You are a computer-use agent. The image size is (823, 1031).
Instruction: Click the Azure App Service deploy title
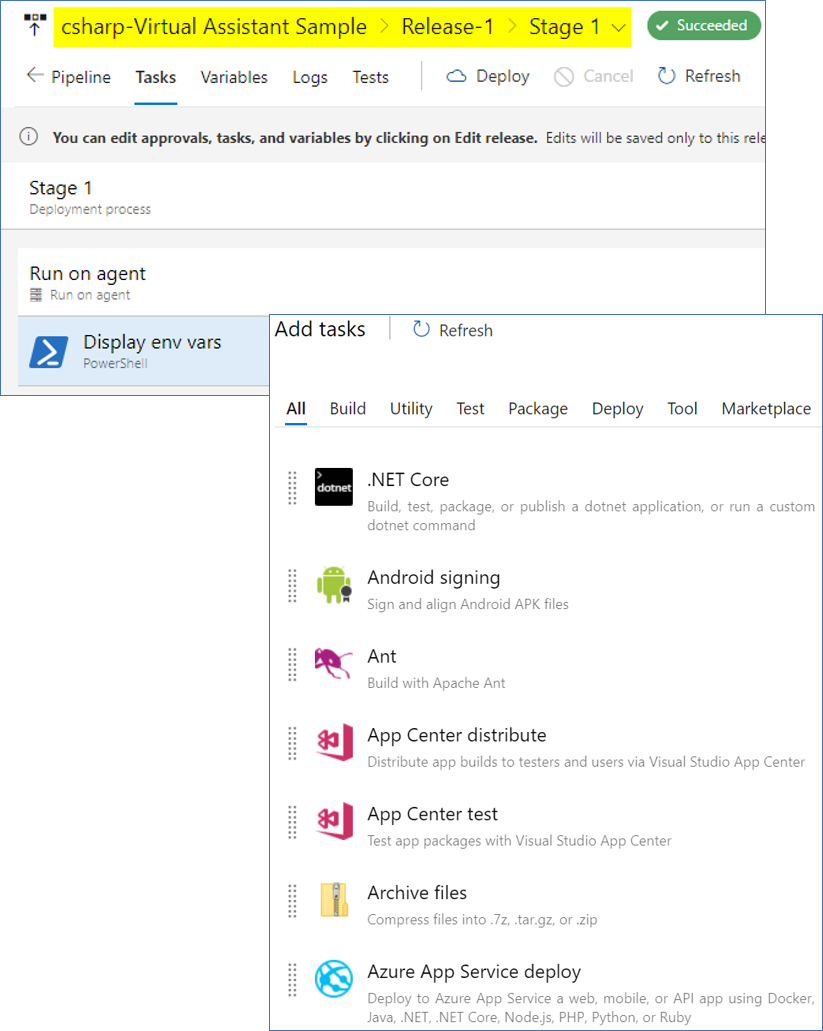point(474,972)
